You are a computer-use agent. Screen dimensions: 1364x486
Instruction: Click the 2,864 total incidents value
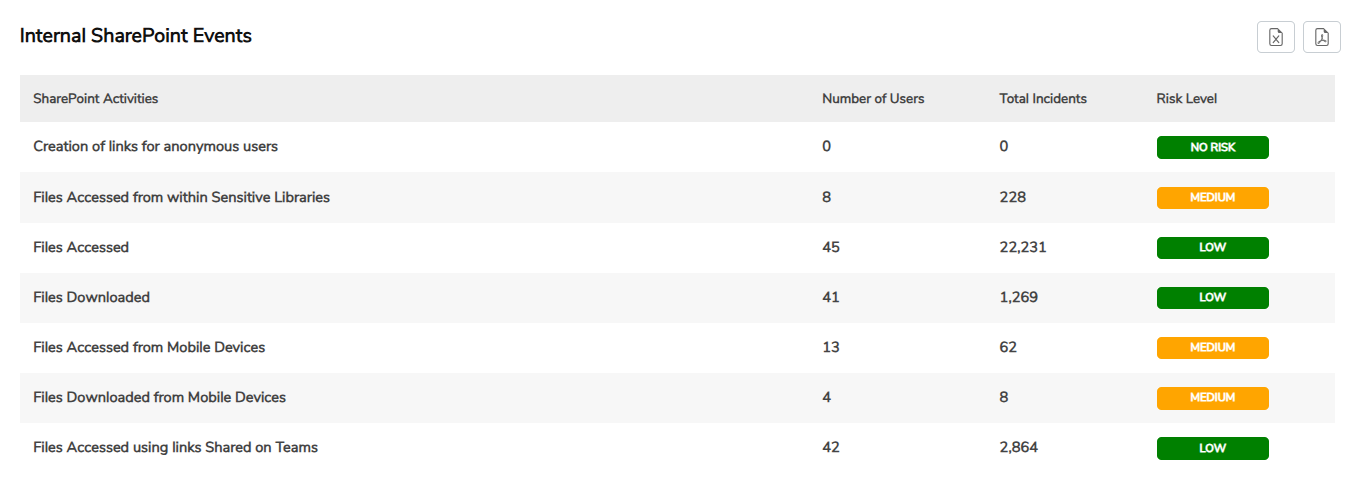pos(1018,448)
